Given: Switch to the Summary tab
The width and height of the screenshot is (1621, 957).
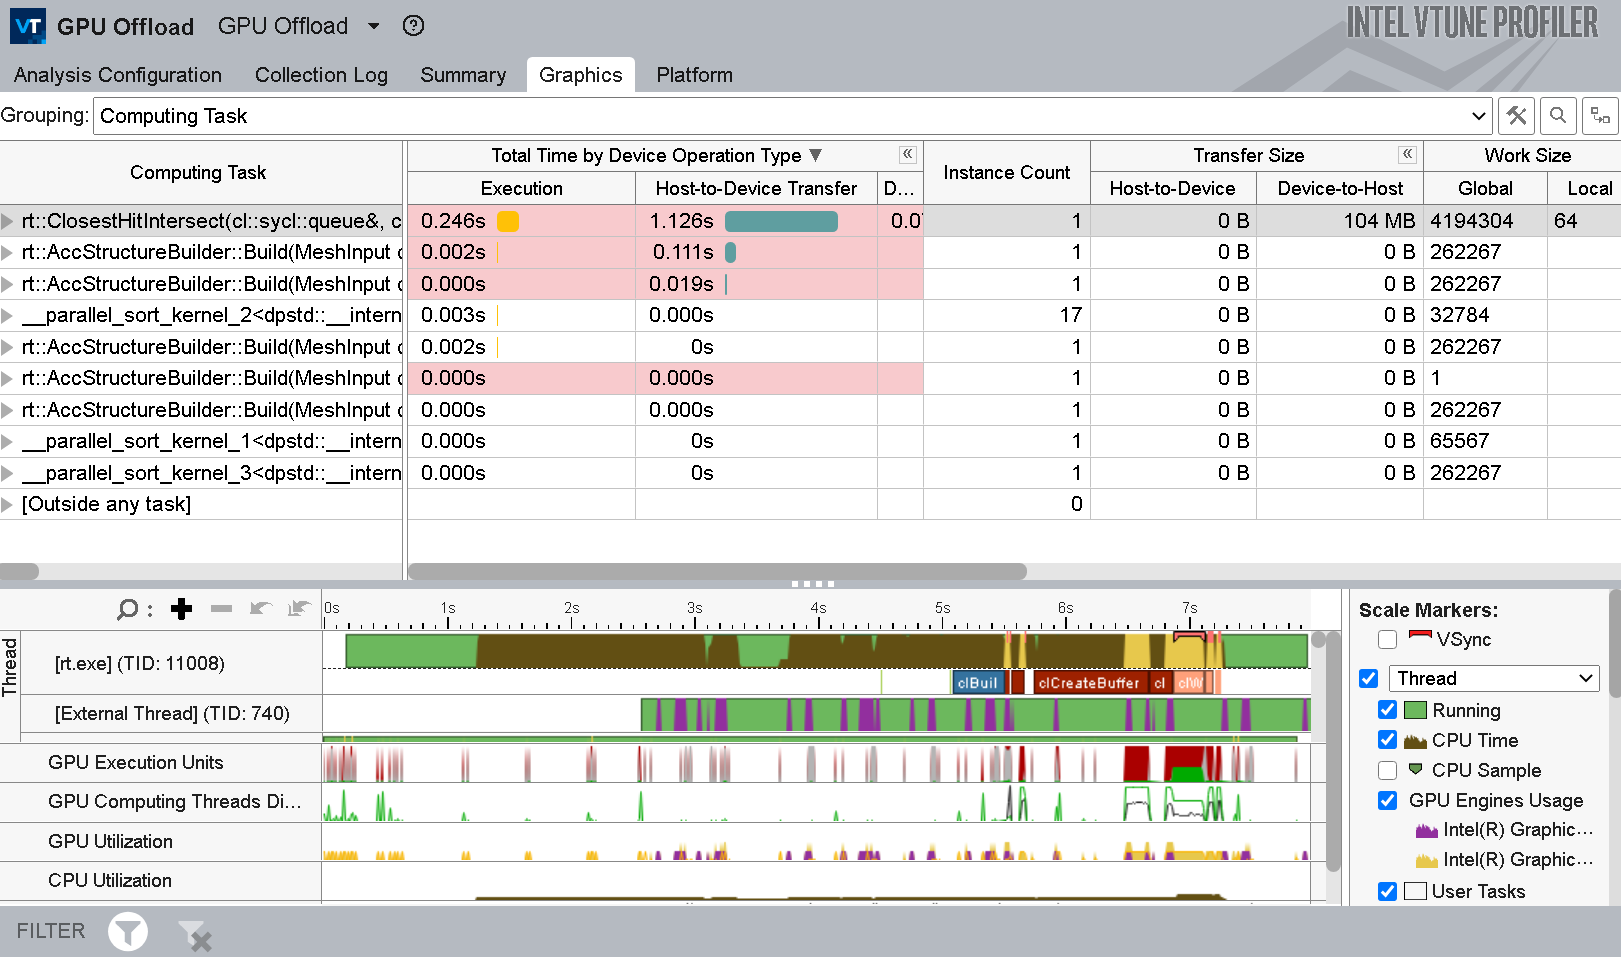Looking at the screenshot, I should pos(462,75).
